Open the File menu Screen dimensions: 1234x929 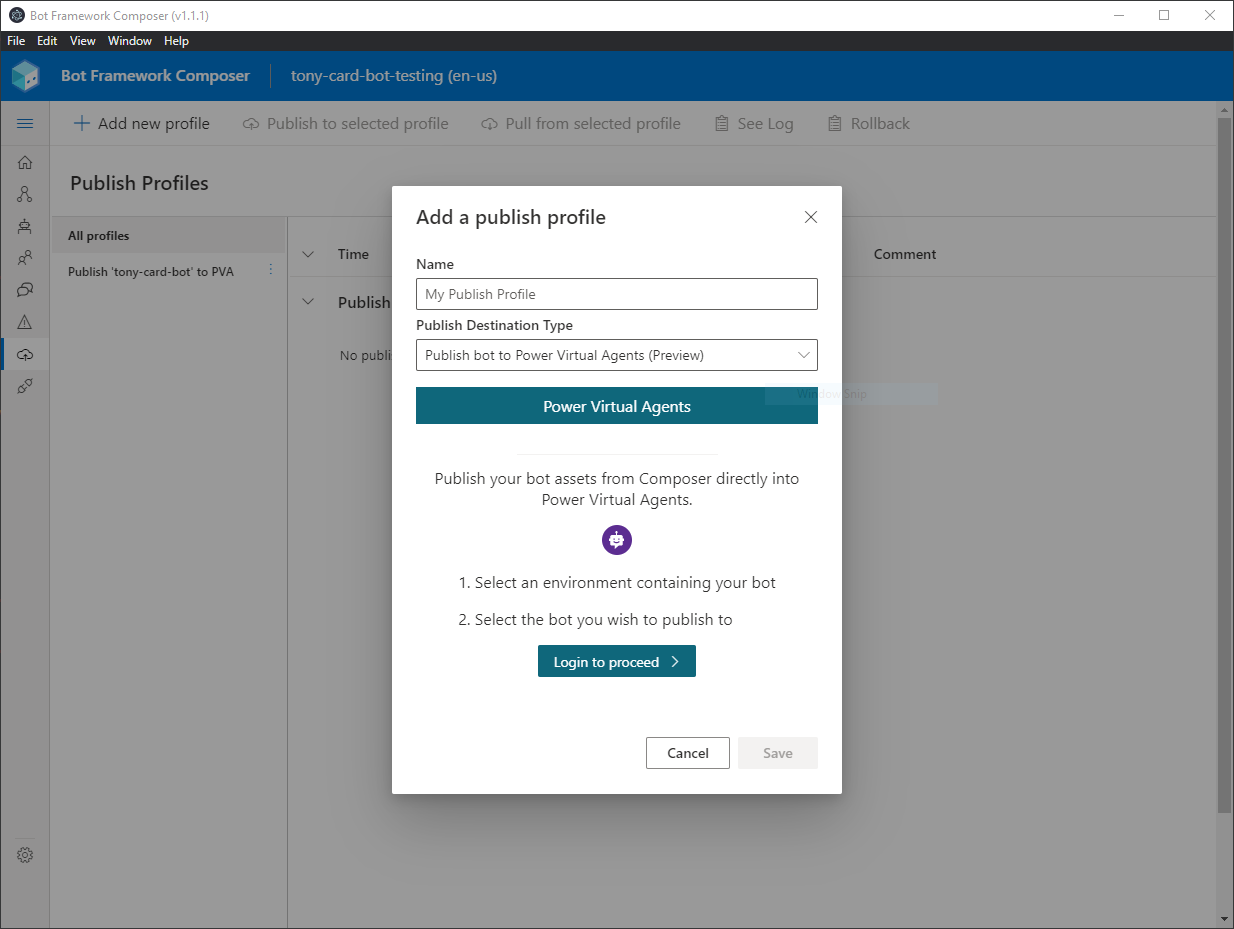tap(16, 41)
